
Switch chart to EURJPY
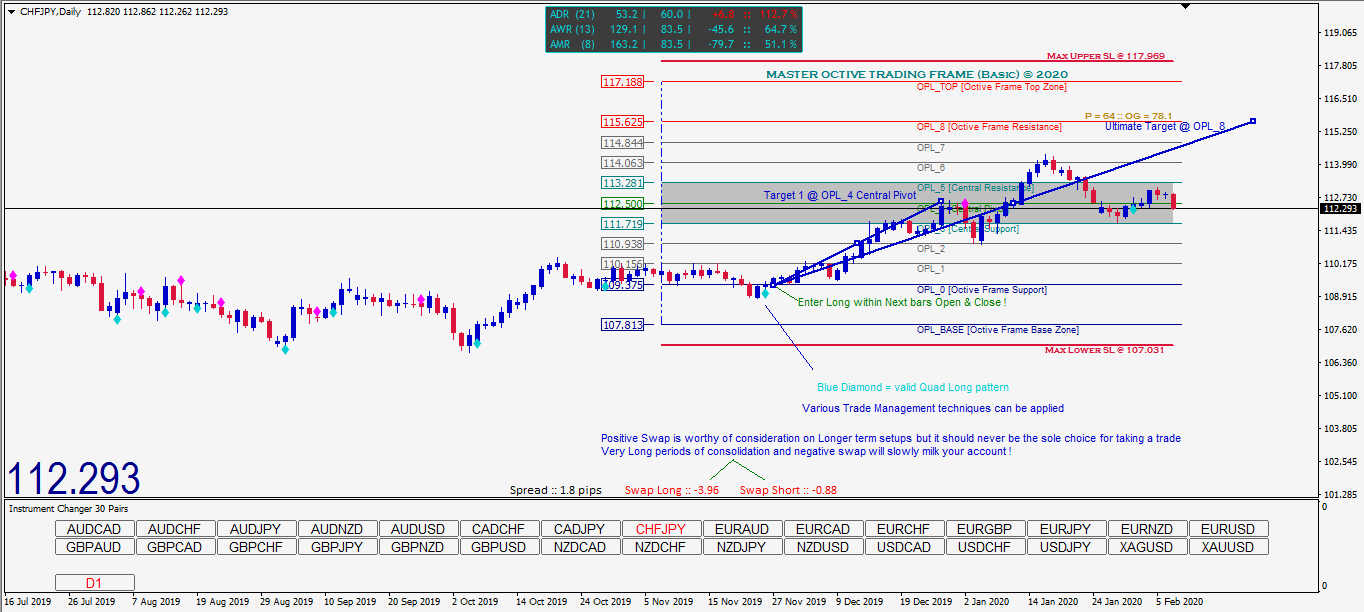coord(1066,529)
